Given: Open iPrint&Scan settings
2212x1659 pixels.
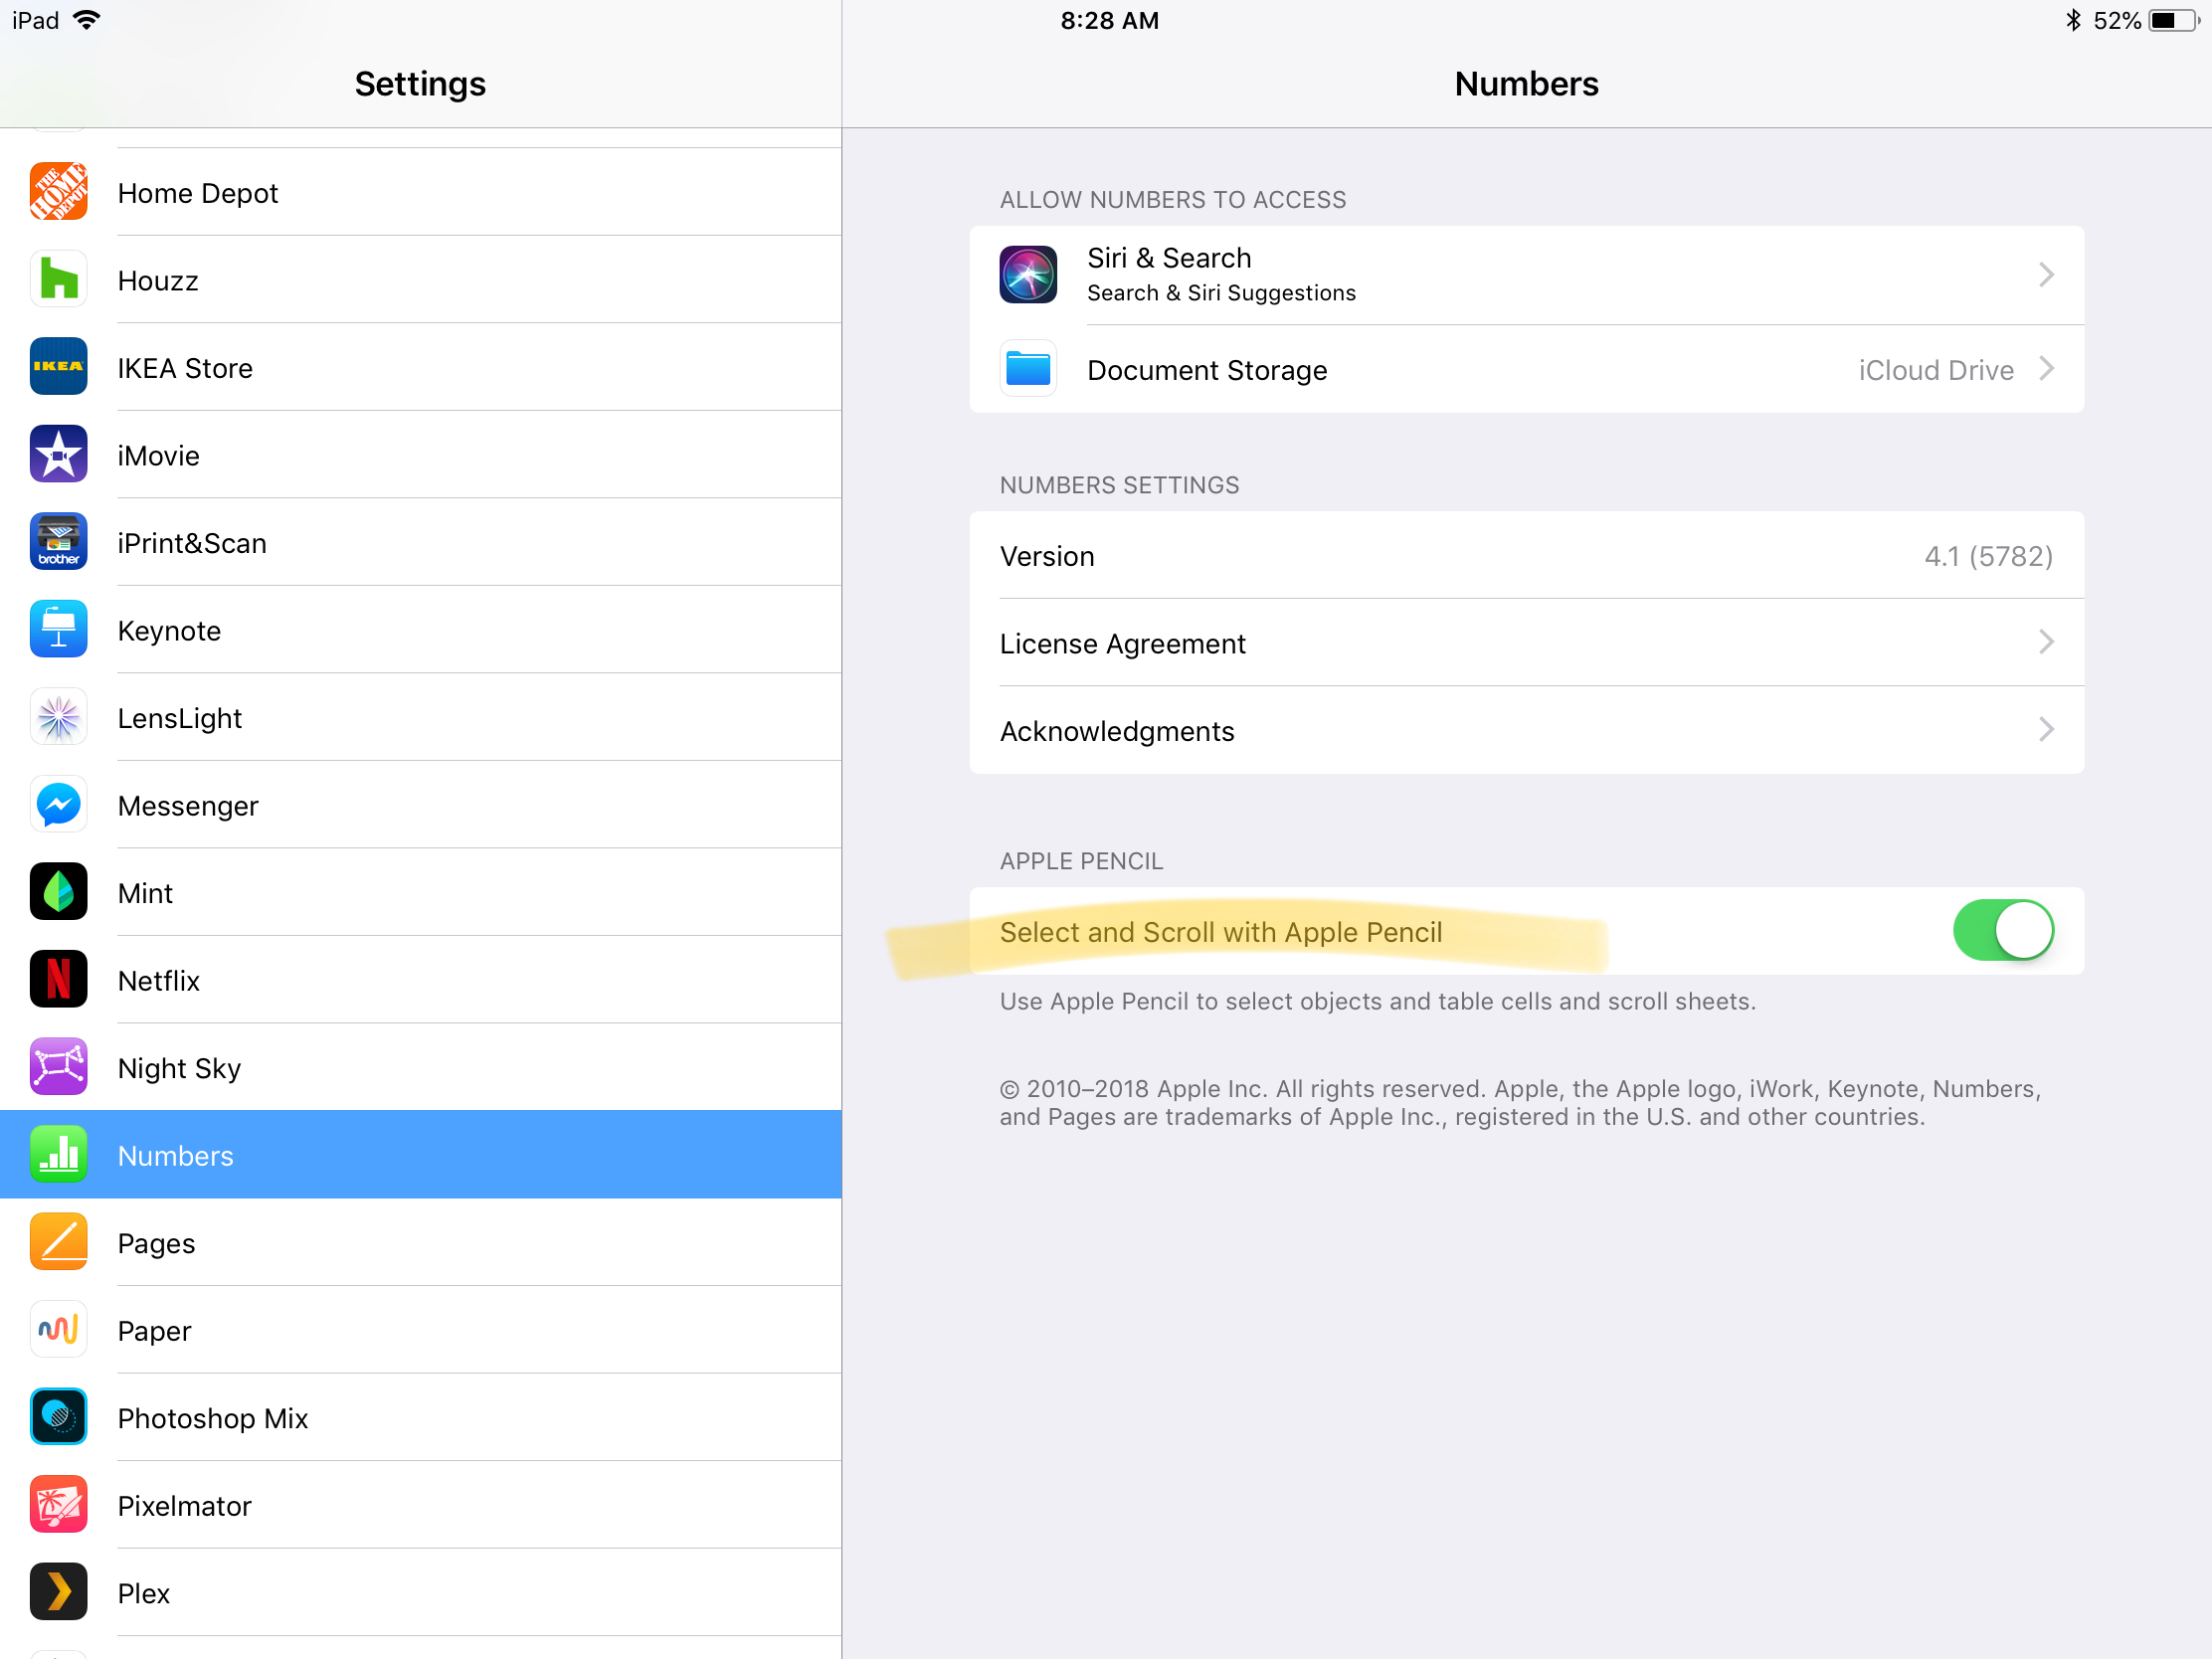Looking at the screenshot, I should click(420, 542).
